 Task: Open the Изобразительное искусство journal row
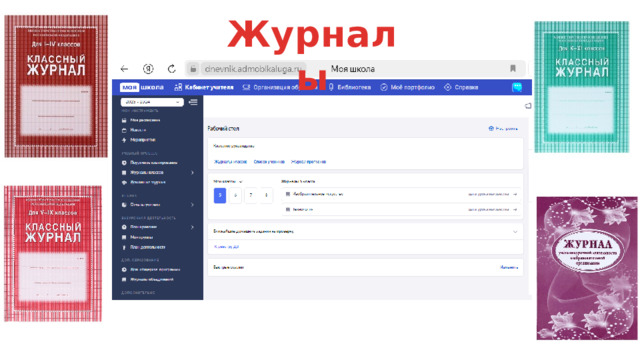pos(401,194)
